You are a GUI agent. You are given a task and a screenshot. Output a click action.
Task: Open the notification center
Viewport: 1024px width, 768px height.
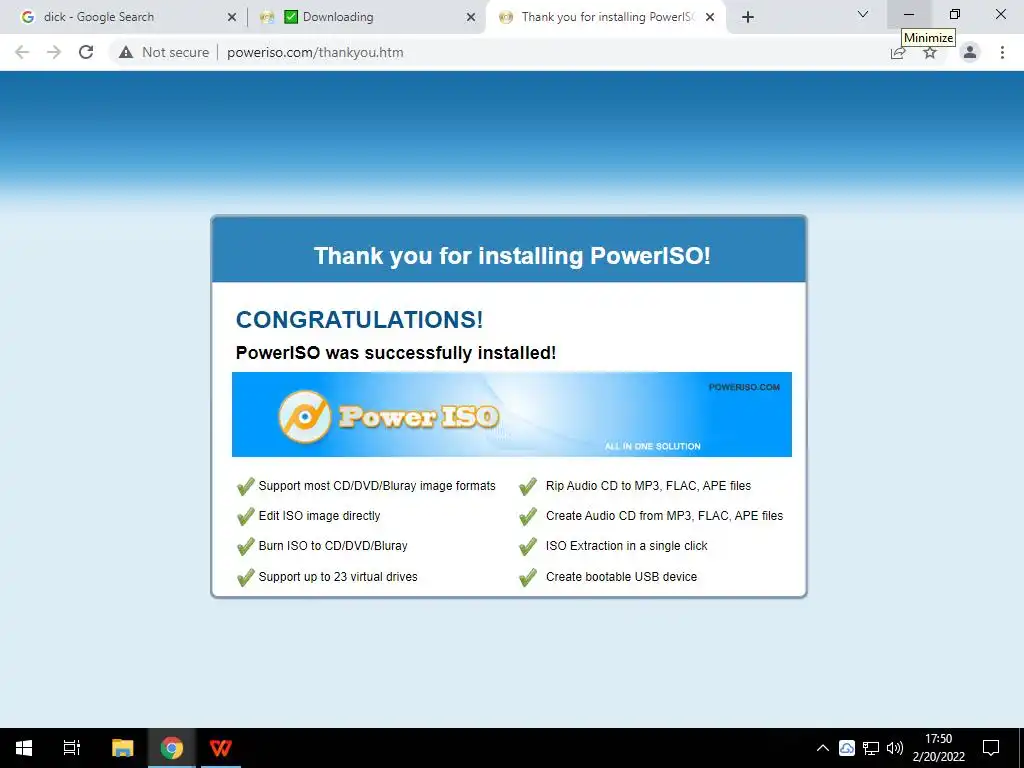tap(991, 748)
